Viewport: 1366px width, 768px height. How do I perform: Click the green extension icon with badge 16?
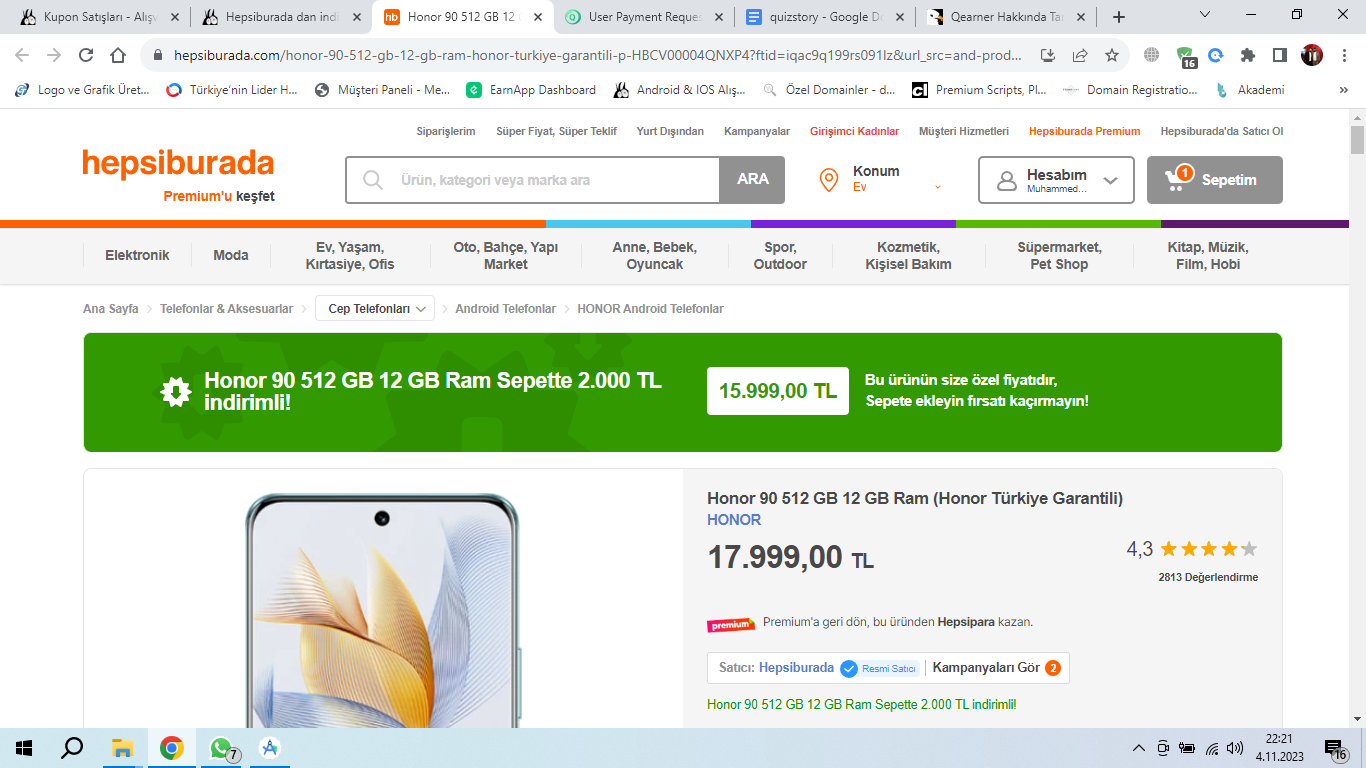pyautogui.click(x=1186, y=57)
